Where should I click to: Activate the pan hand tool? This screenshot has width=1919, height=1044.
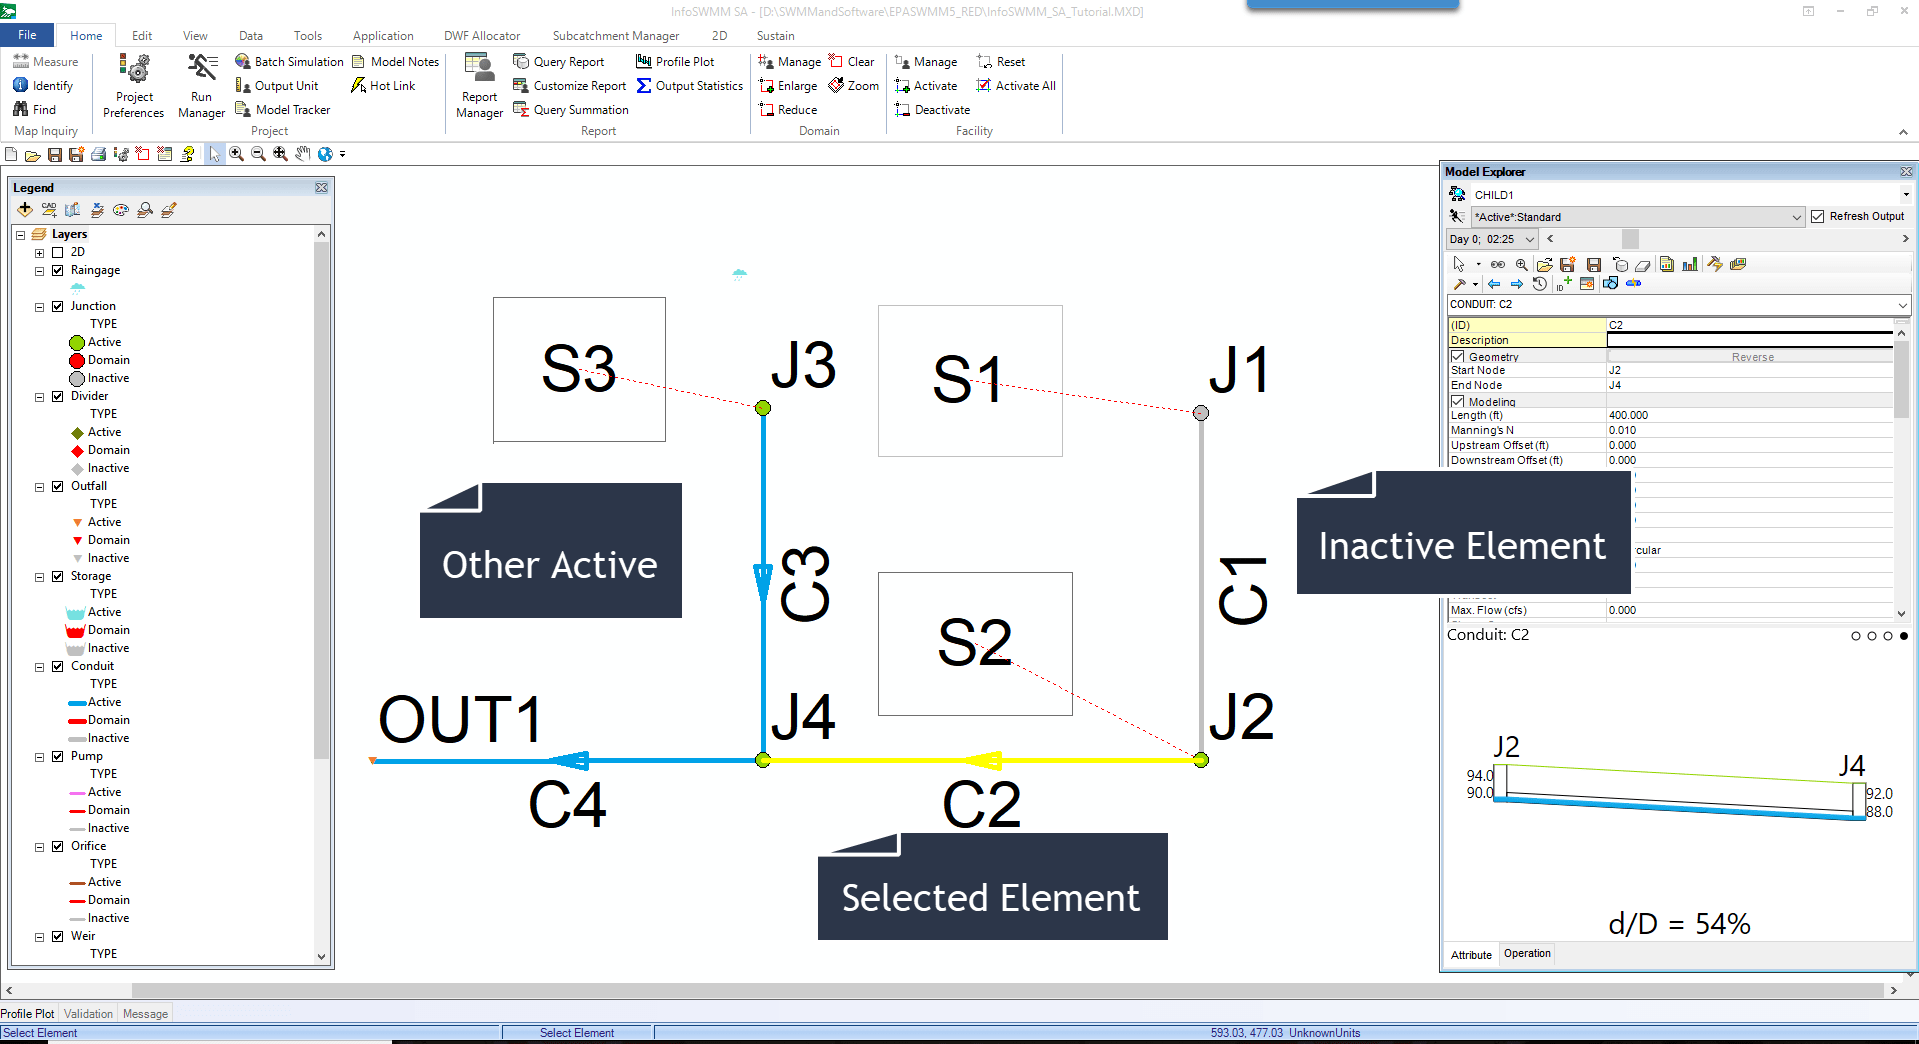pos(303,154)
